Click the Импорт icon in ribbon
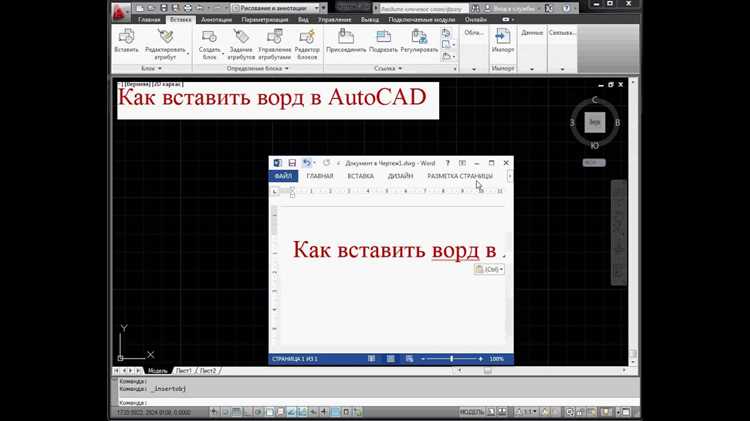This screenshot has height=421, width=750. (x=503, y=39)
